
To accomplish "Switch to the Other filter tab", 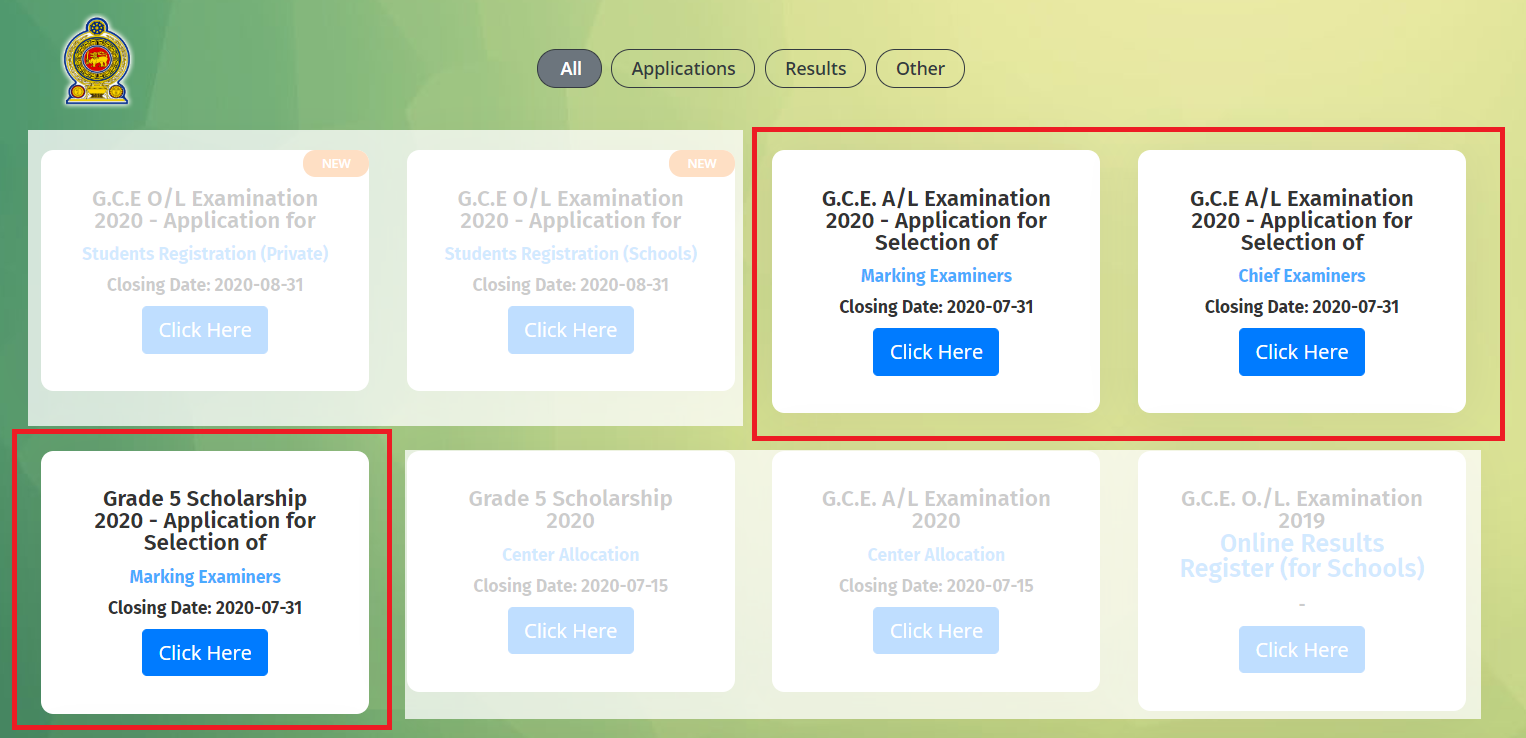I will 920,68.
